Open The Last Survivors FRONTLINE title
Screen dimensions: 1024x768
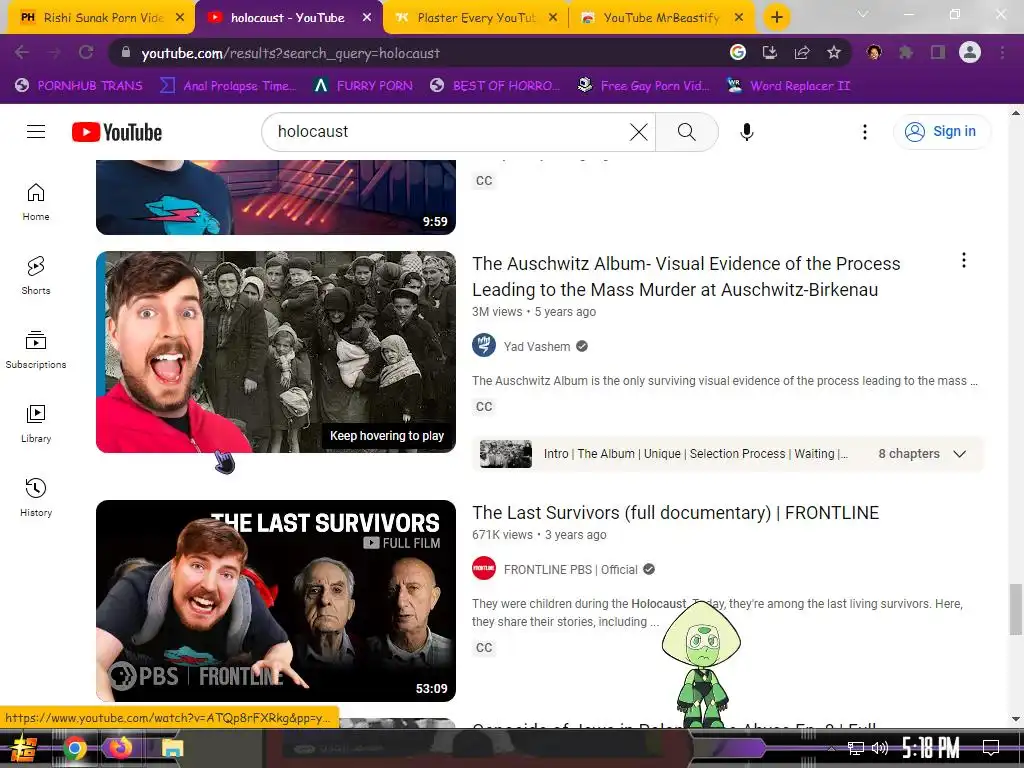coord(675,513)
